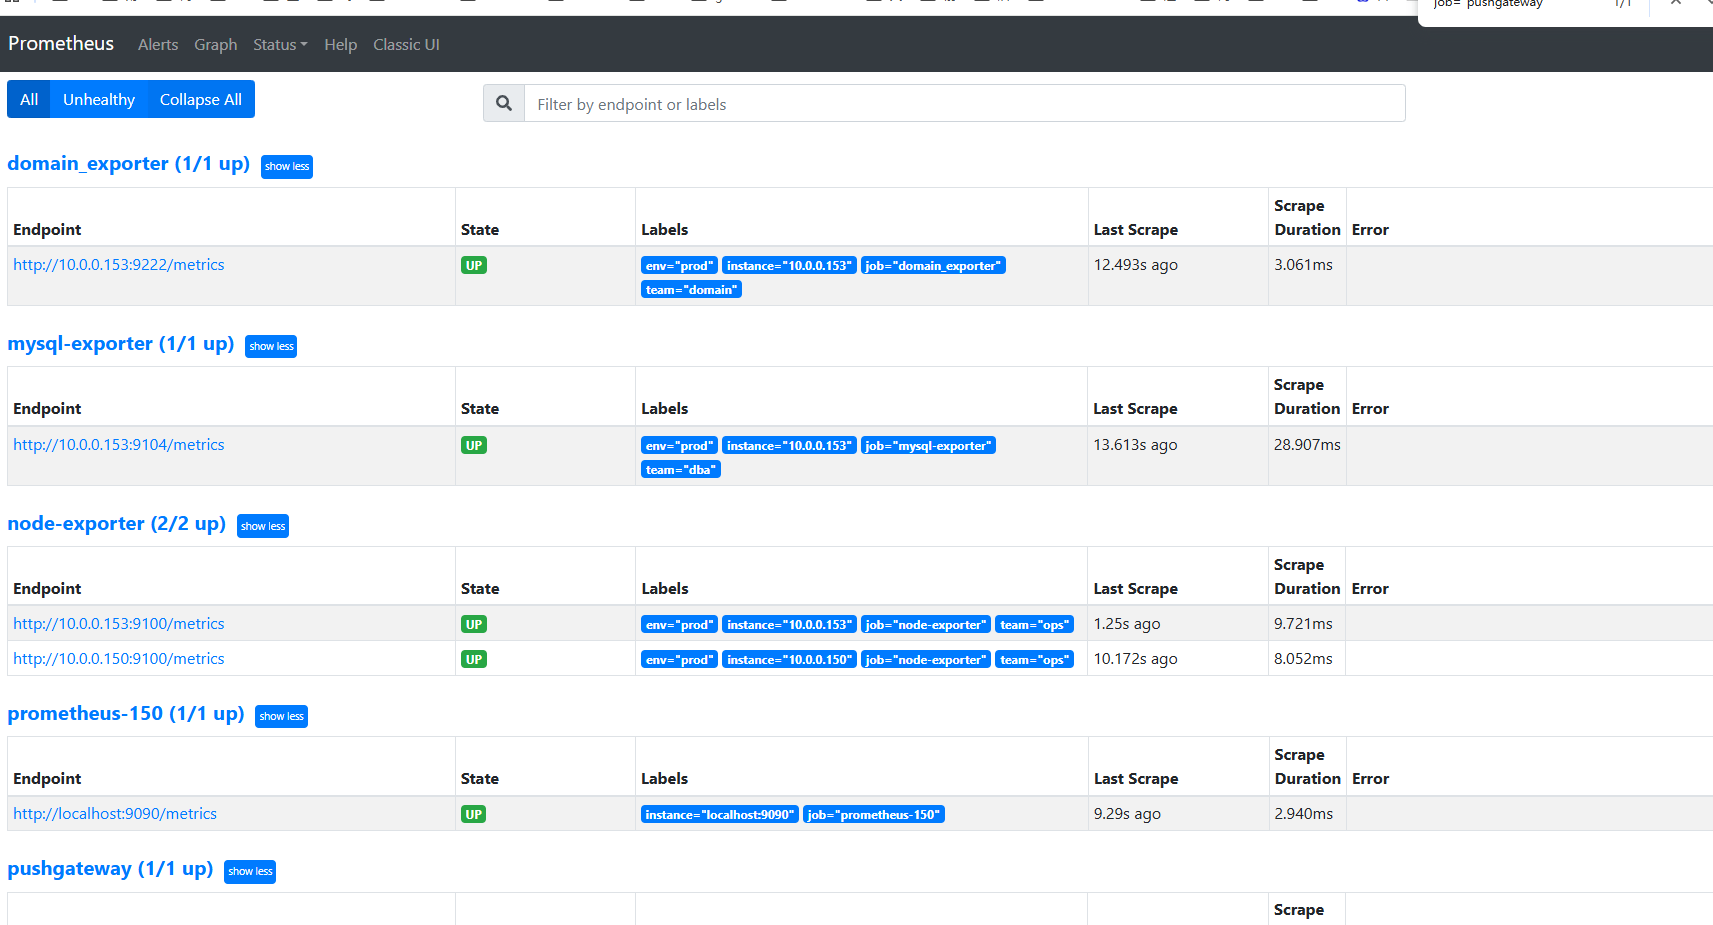Screen dimensions: 1713x925
Task: Collapse pushgateway with show less
Action: [250, 872]
